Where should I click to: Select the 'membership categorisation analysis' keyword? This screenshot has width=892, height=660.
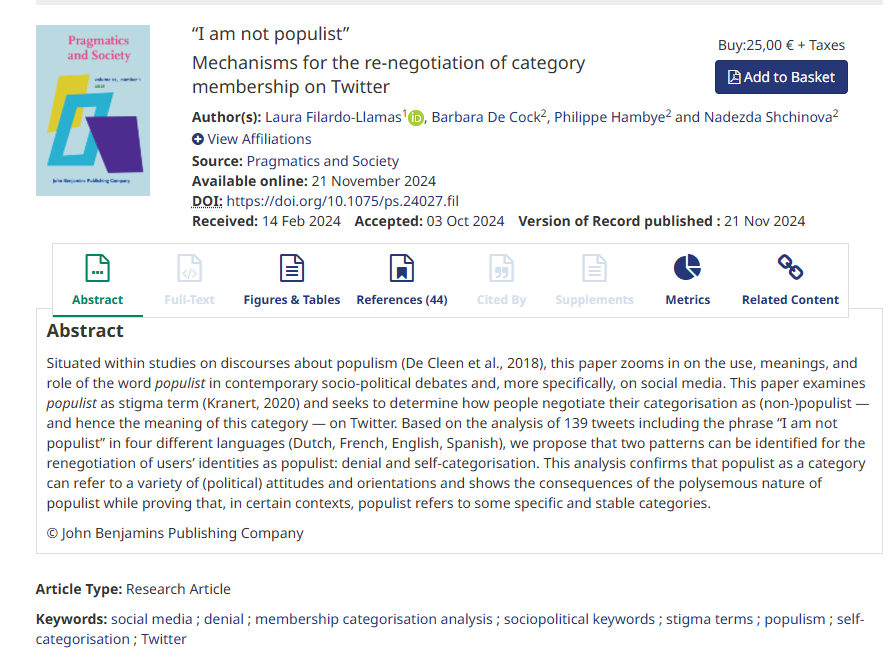point(374,619)
